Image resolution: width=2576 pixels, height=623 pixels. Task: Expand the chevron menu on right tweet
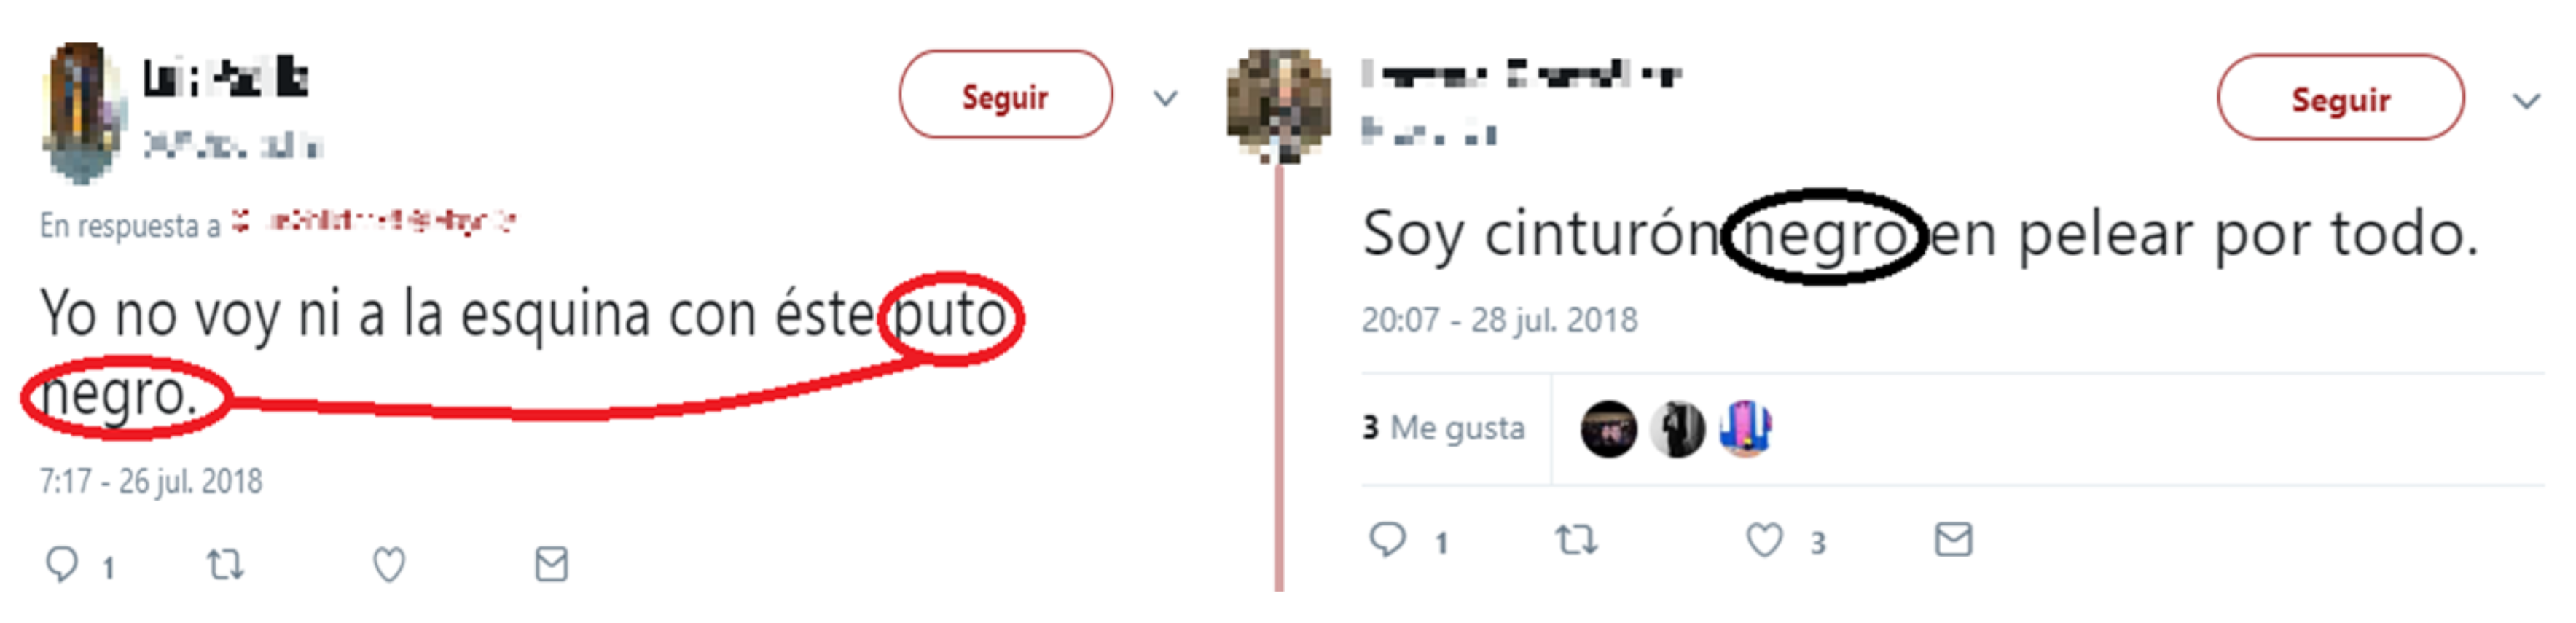(x=2526, y=101)
